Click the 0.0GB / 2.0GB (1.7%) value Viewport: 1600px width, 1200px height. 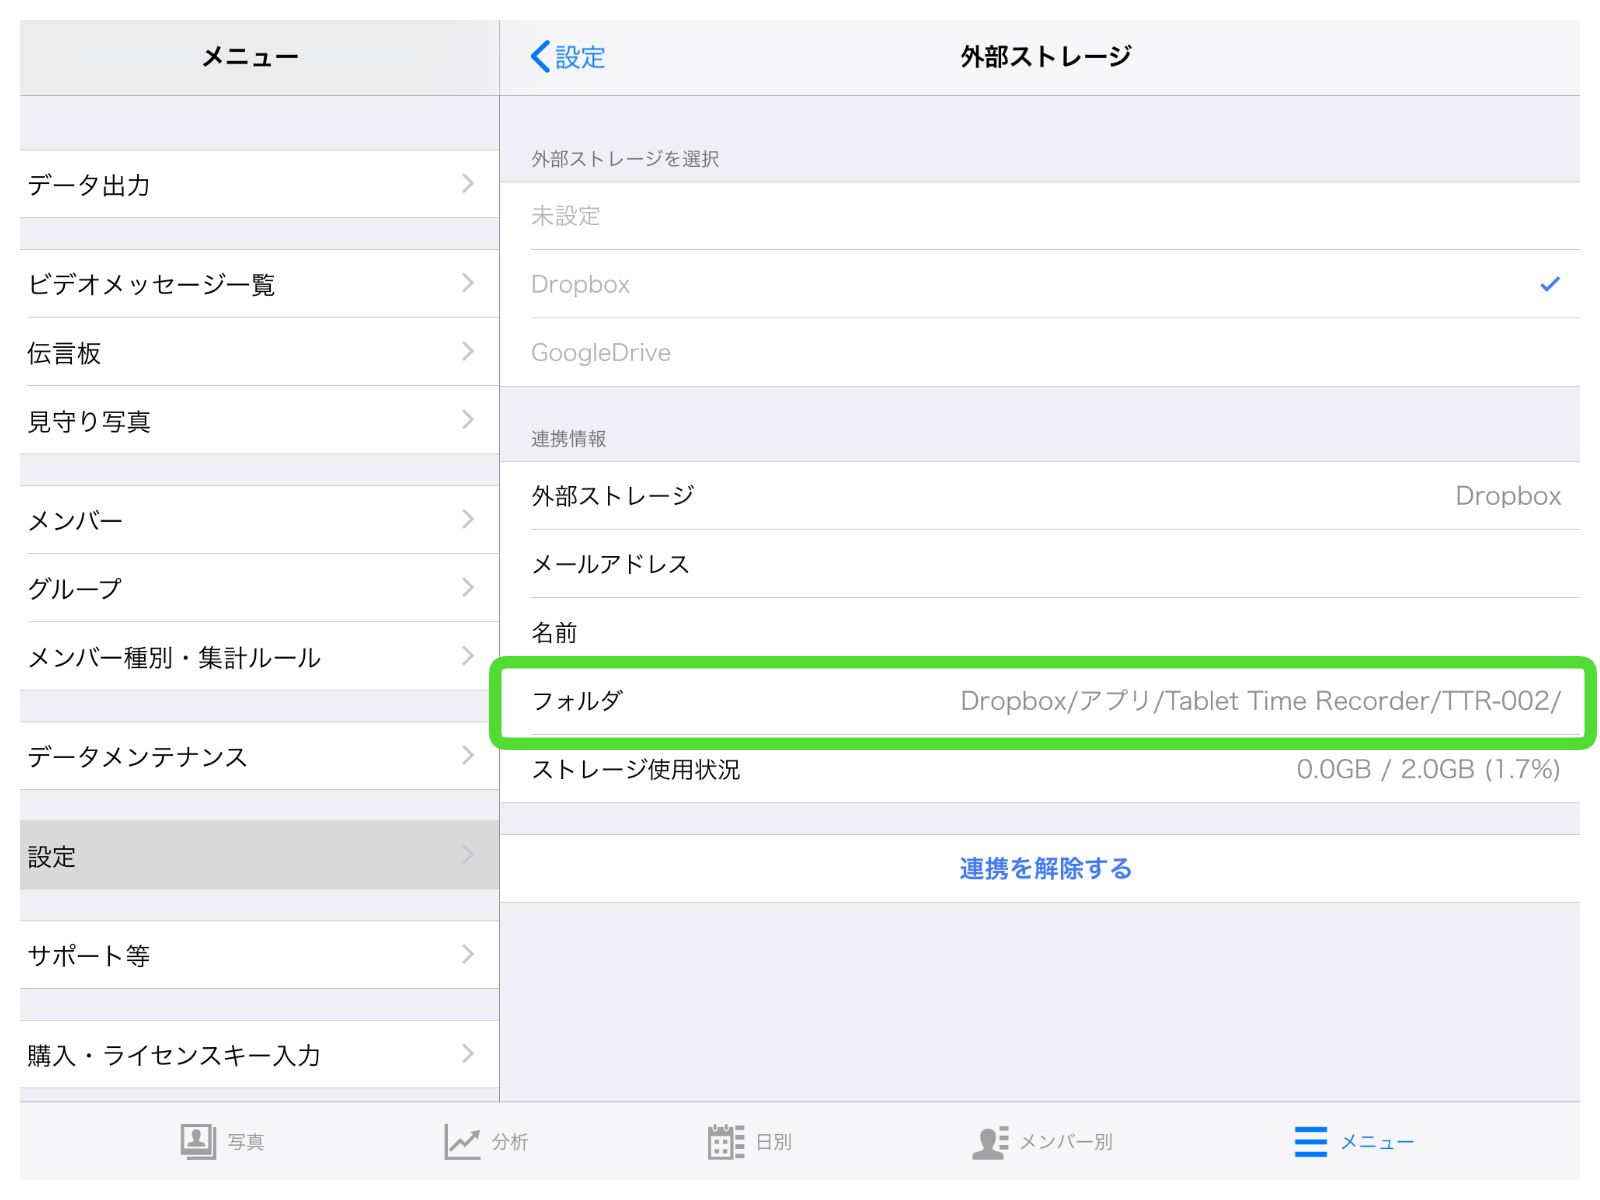1428,769
